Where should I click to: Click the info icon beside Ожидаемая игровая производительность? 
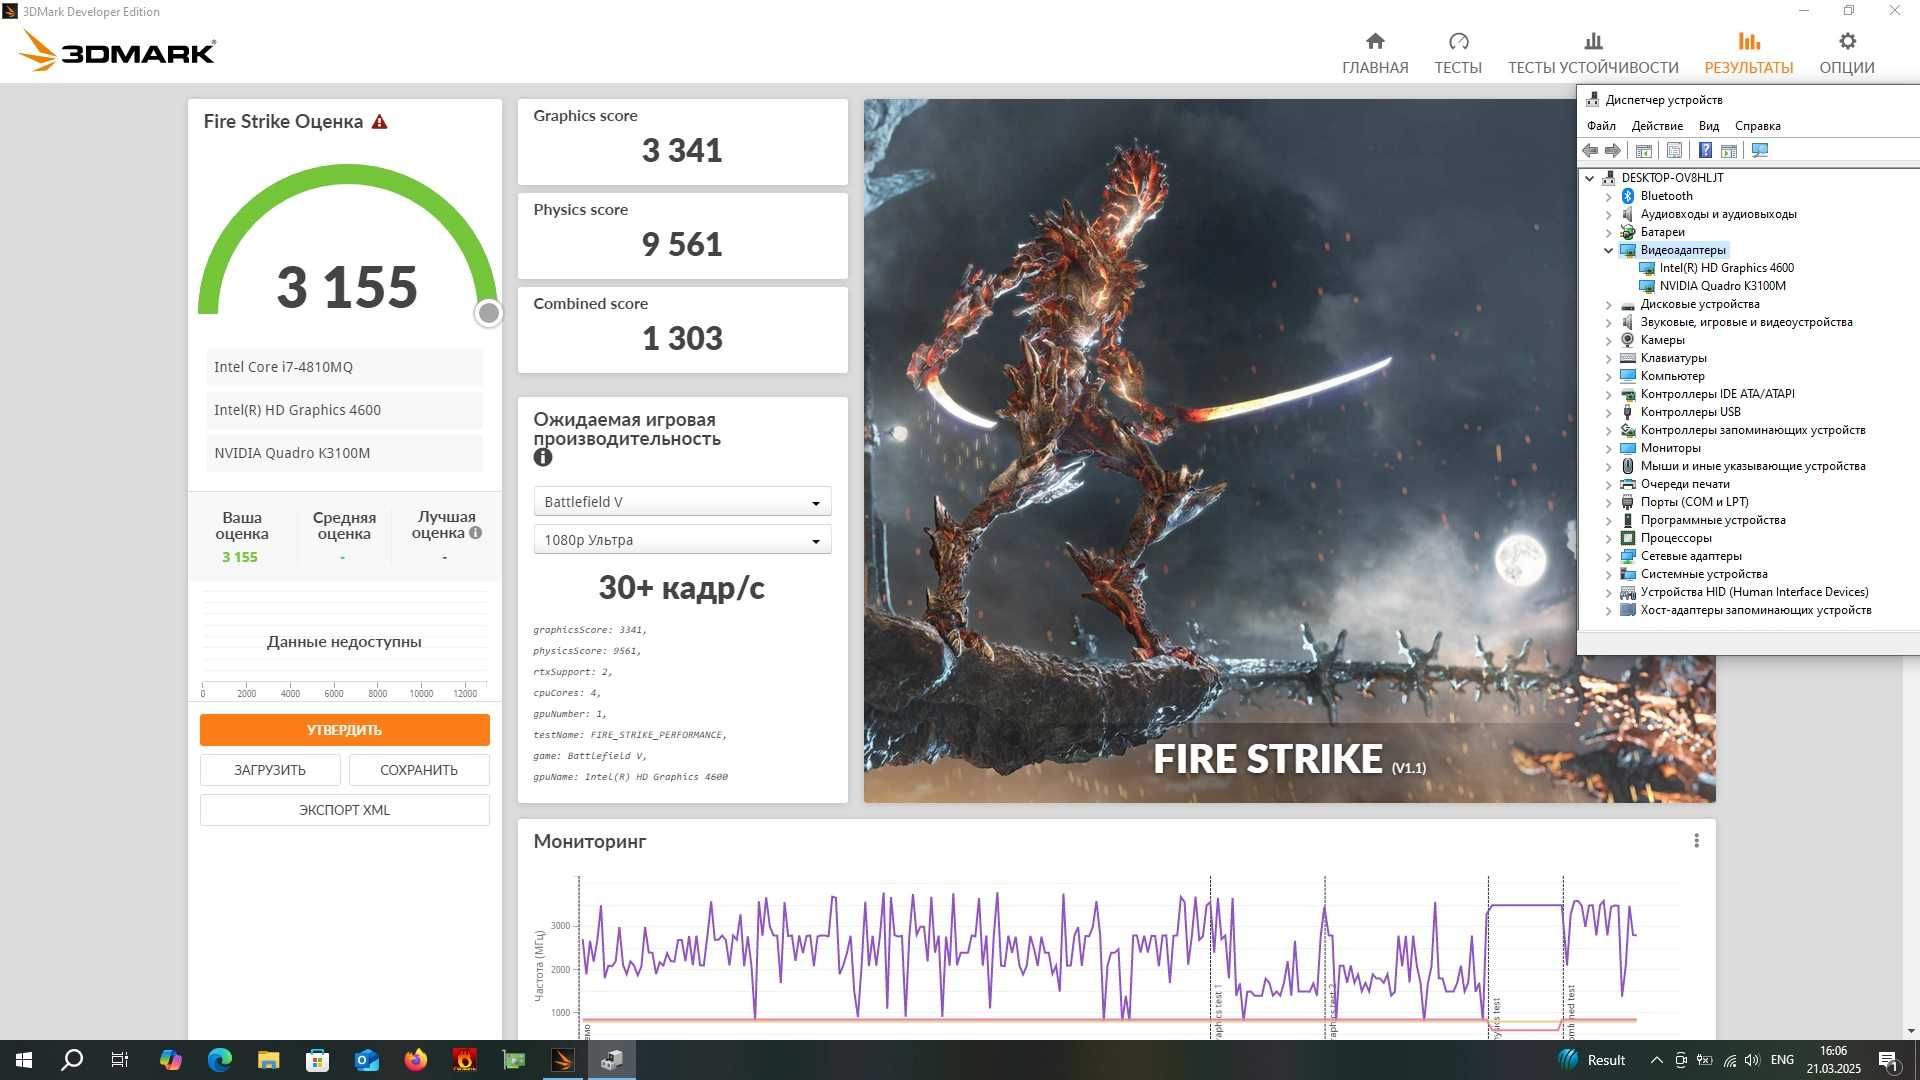(543, 457)
